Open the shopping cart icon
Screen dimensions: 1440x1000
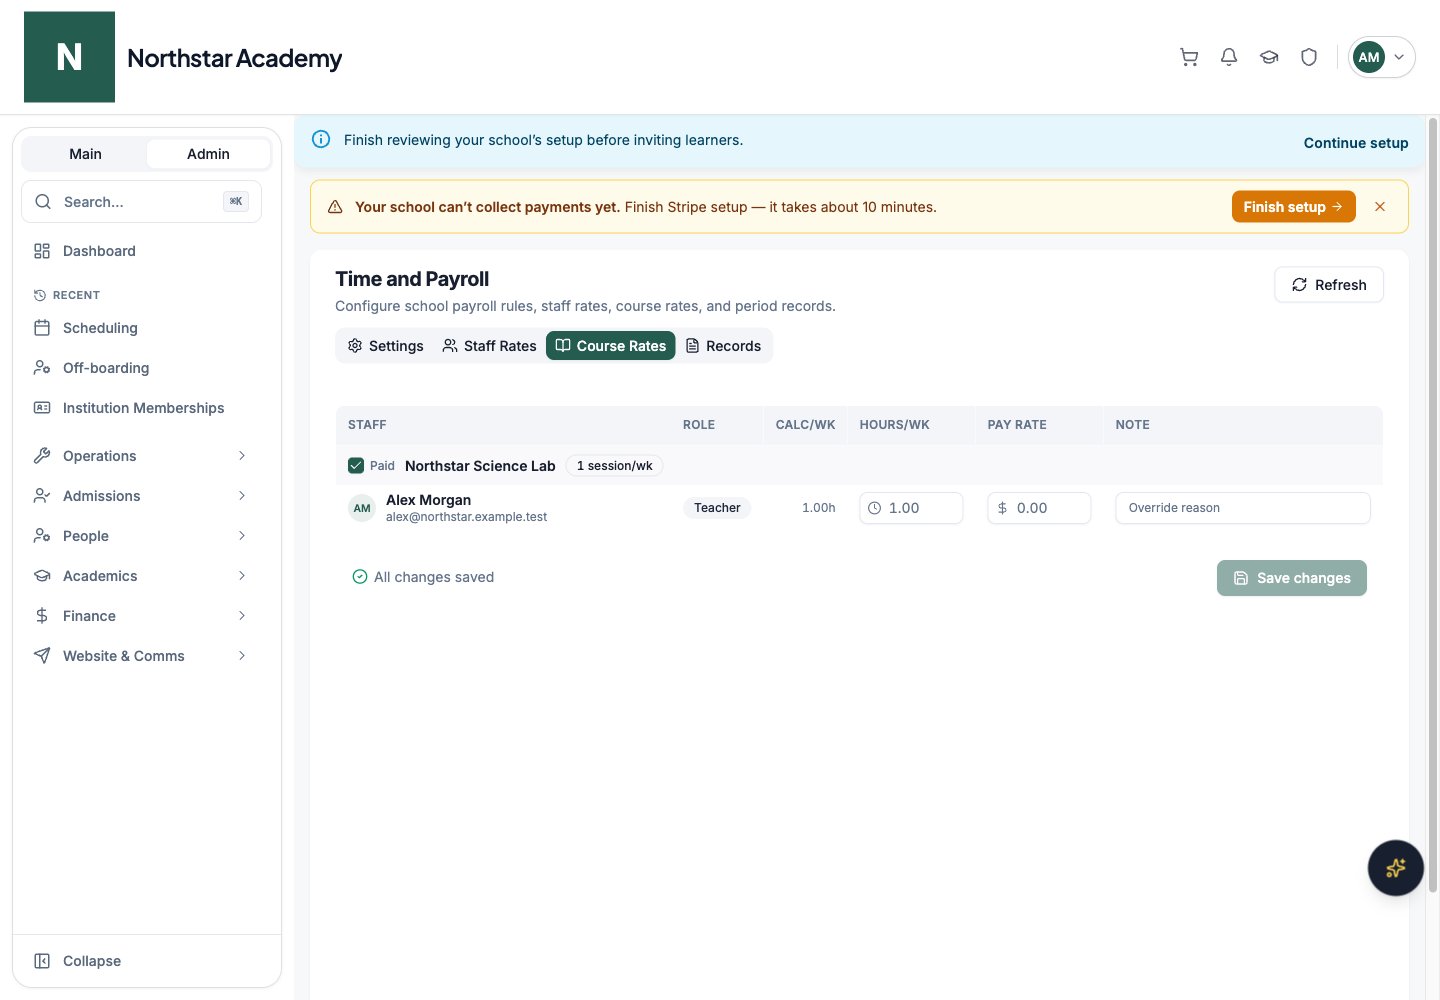(x=1189, y=57)
